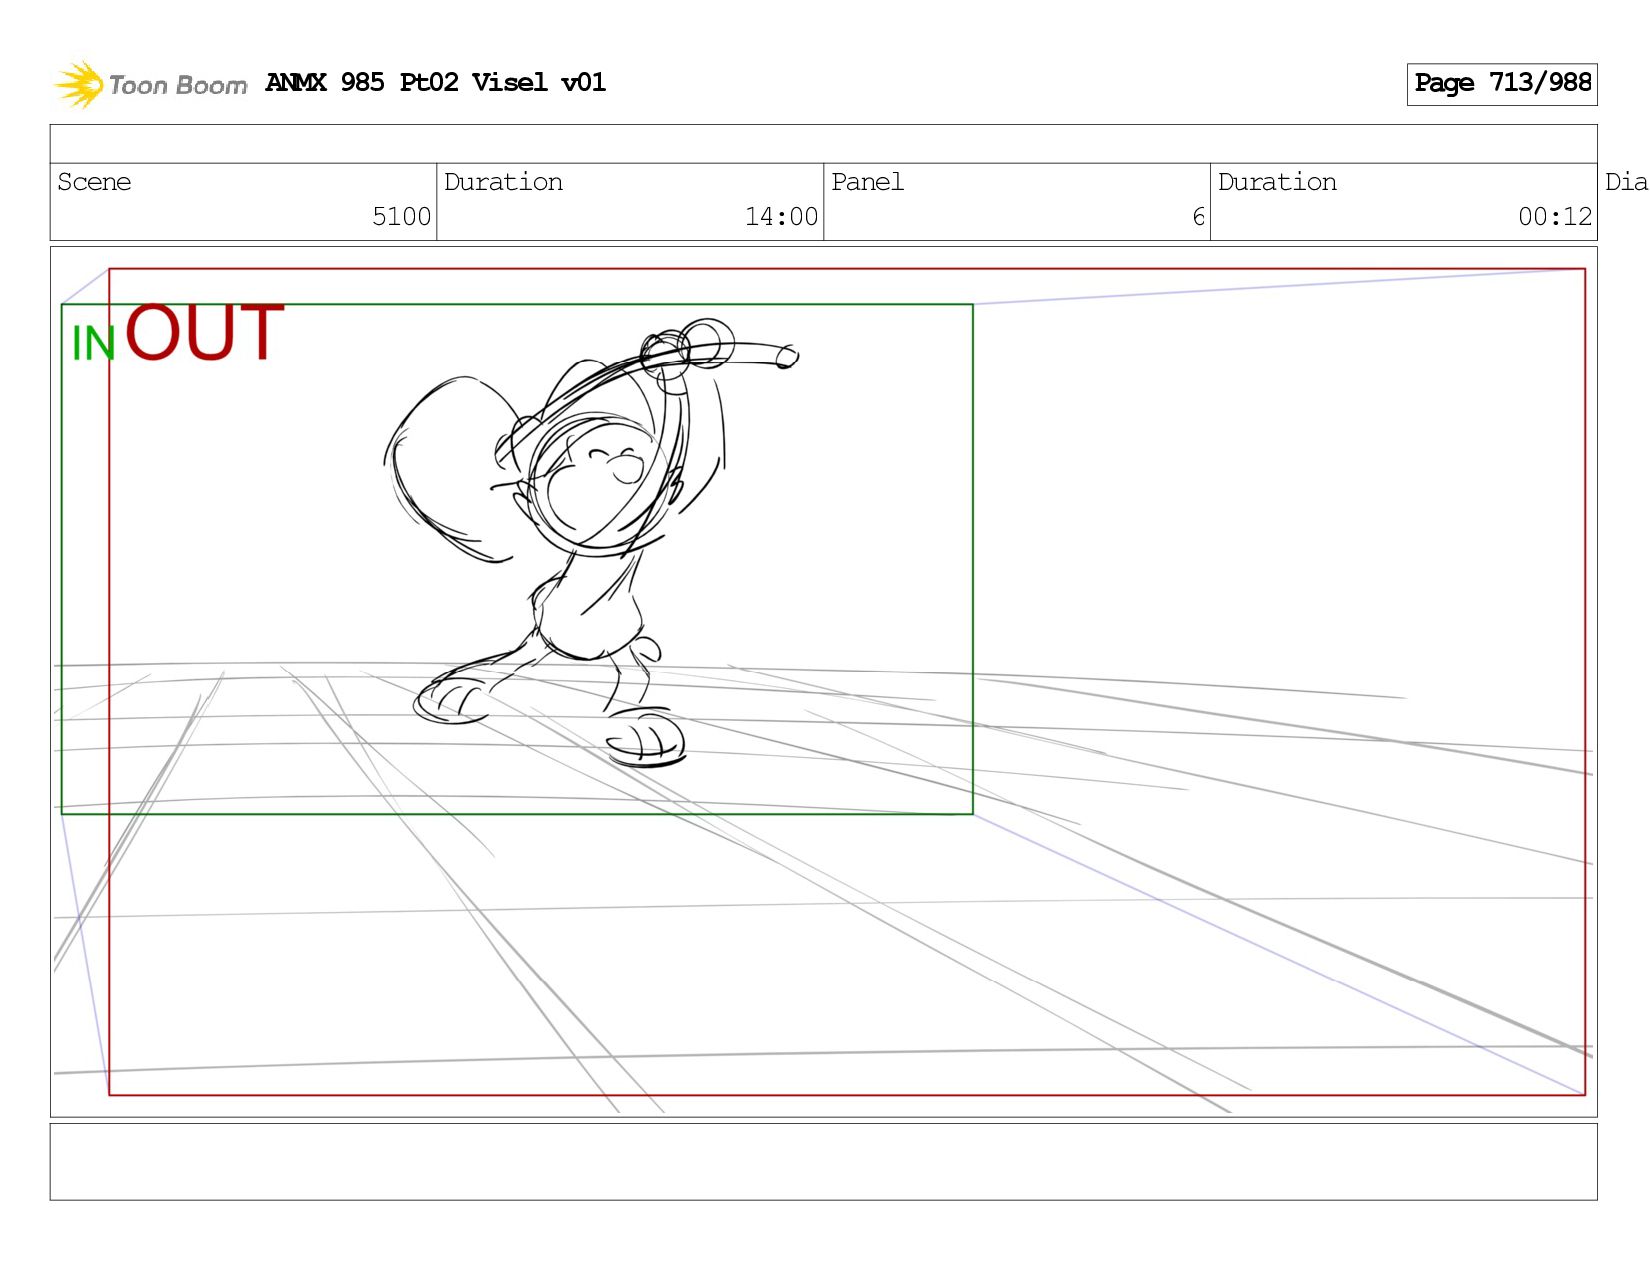
Task: Select the panel number '6'
Action: point(1198,217)
